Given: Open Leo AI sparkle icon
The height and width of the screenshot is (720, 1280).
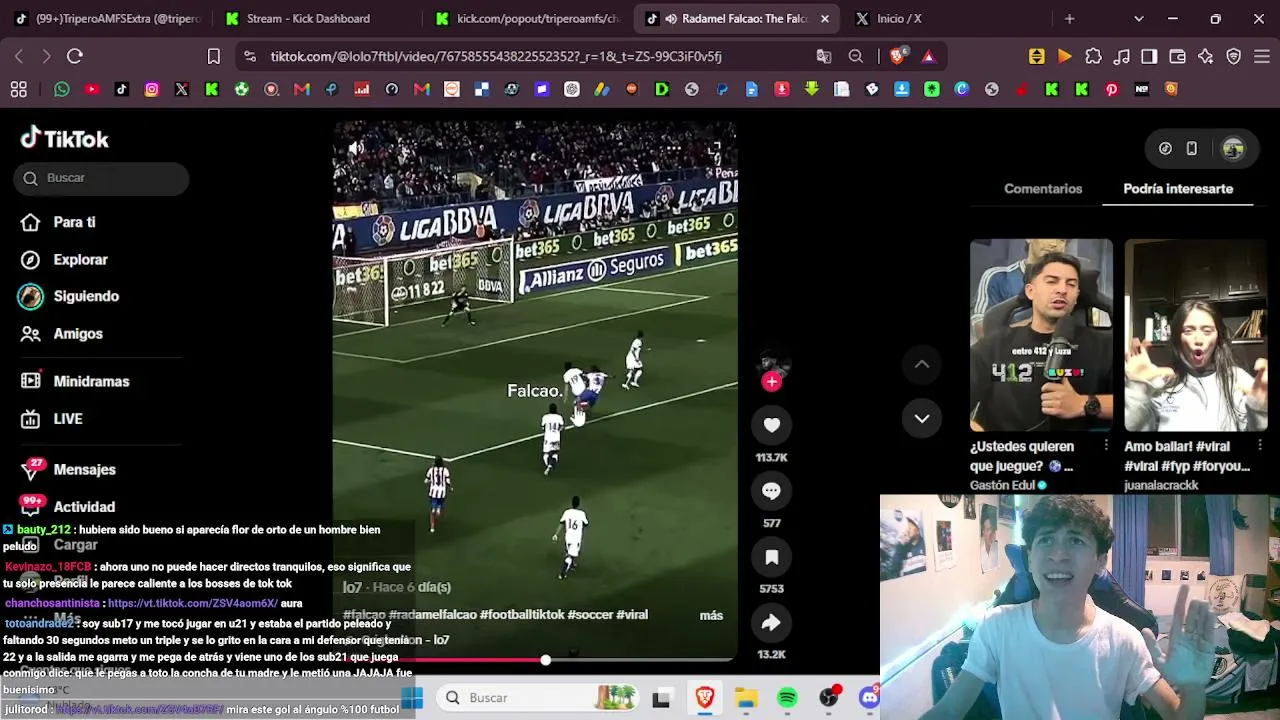Looking at the screenshot, I should click(x=1205, y=56).
